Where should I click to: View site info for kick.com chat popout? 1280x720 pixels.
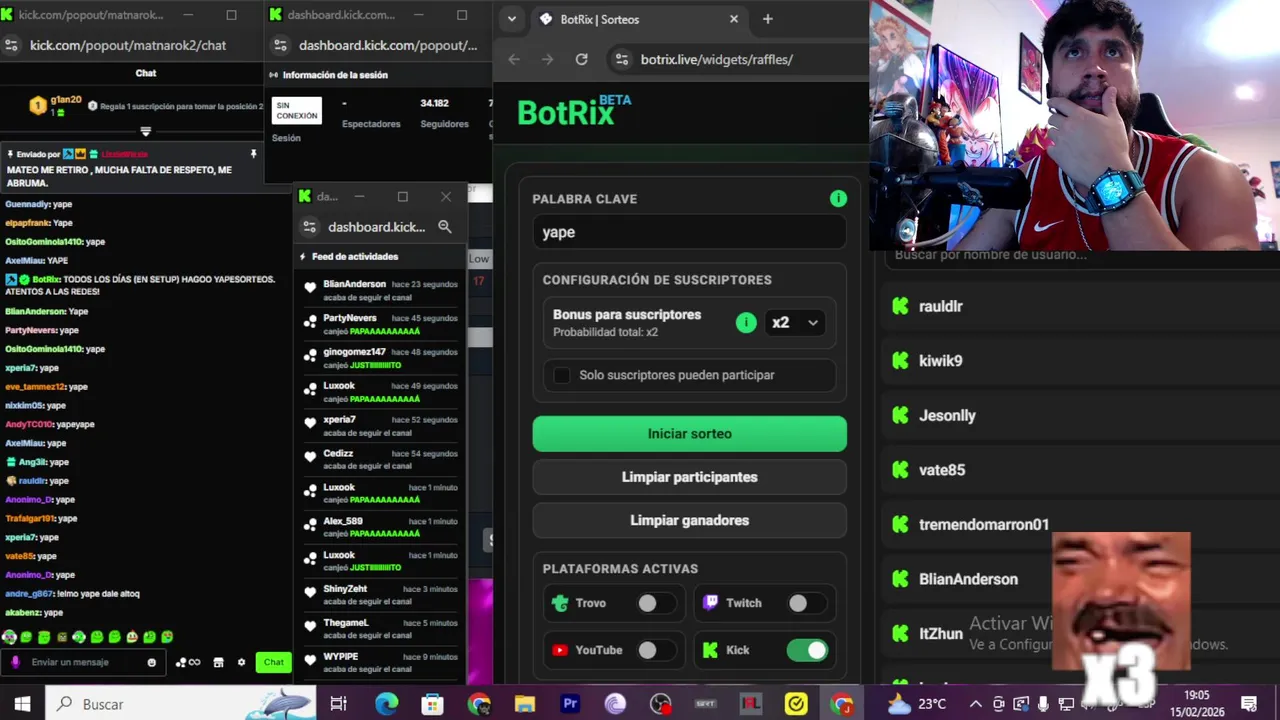pyautogui.click(x=11, y=45)
